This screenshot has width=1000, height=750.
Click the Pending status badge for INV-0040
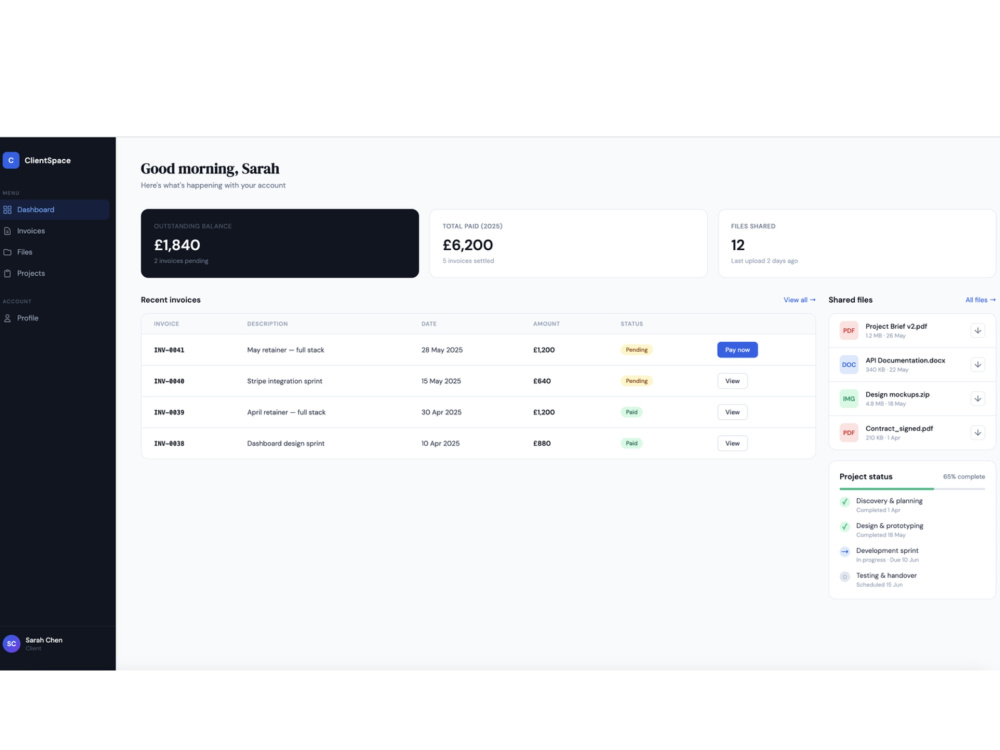pyautogui.click(x=636, y=381)
